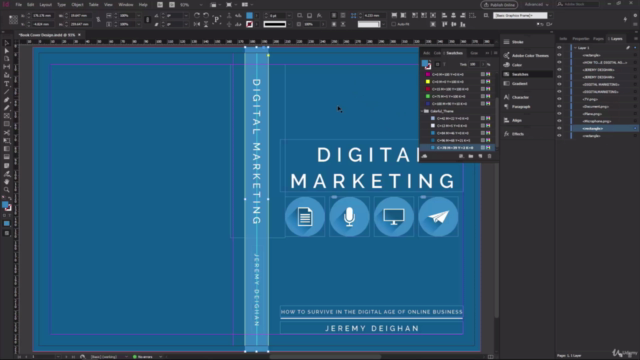Select the Selection tool in the toolbox

(7, 43)
